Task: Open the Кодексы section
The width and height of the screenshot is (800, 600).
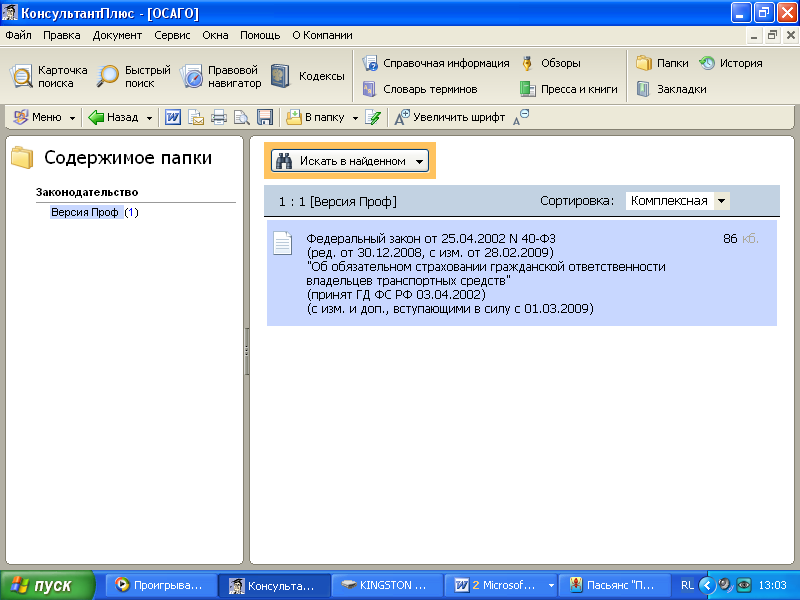Action: pos(308,76)
